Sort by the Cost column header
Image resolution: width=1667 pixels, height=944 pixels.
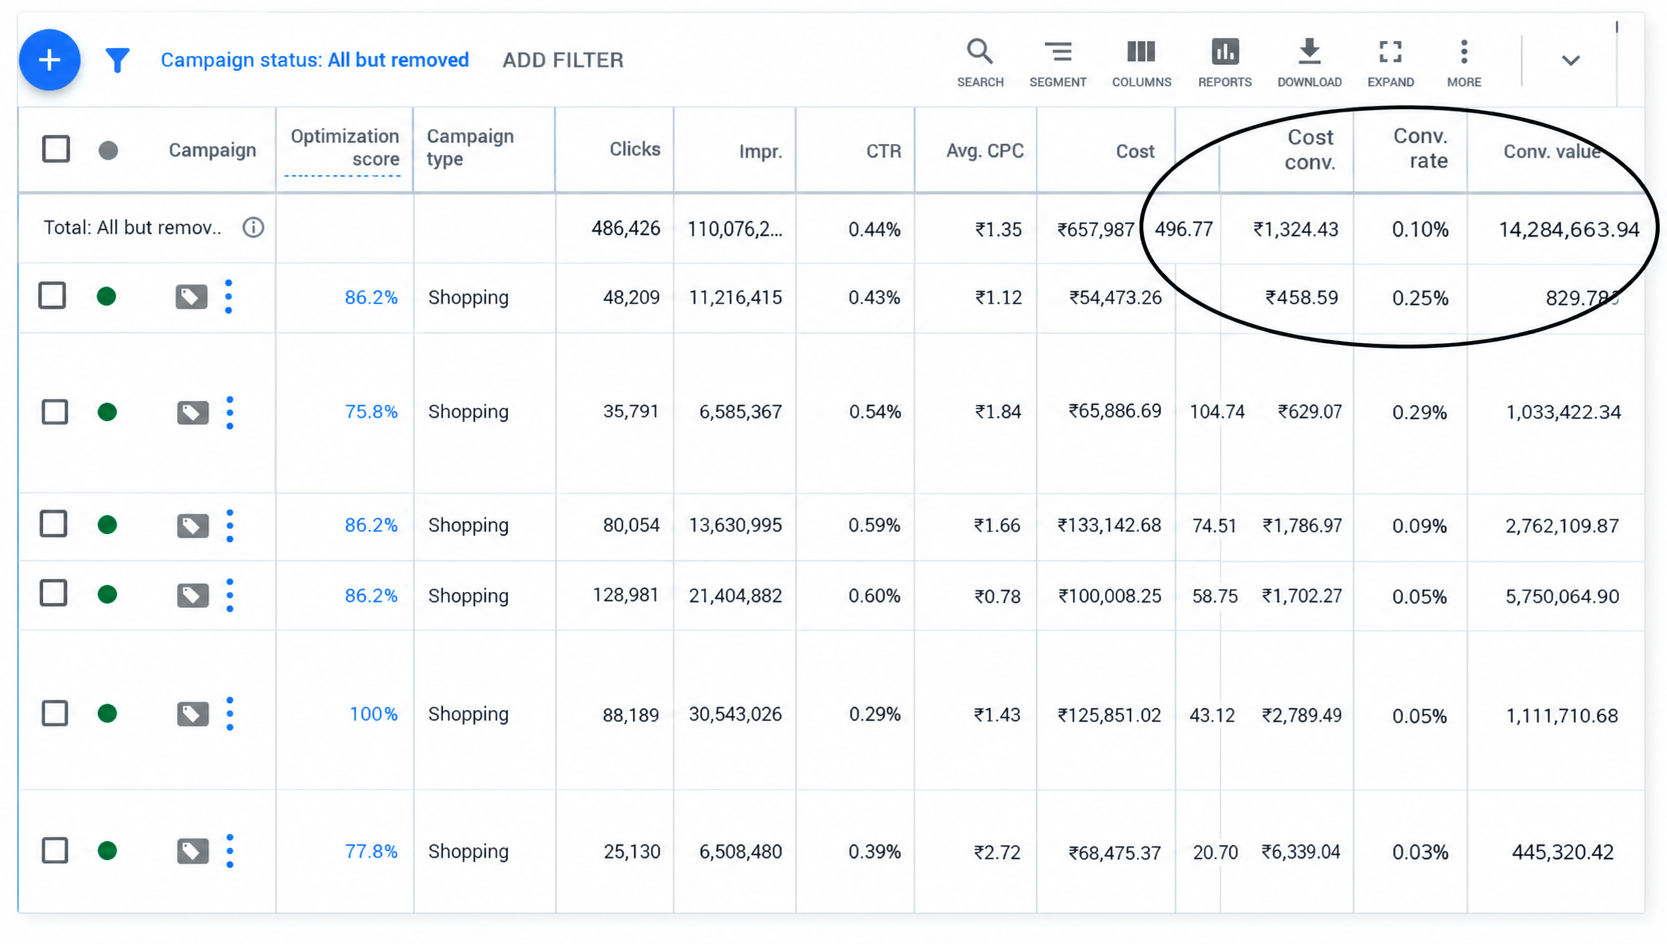click(1135, 151)
